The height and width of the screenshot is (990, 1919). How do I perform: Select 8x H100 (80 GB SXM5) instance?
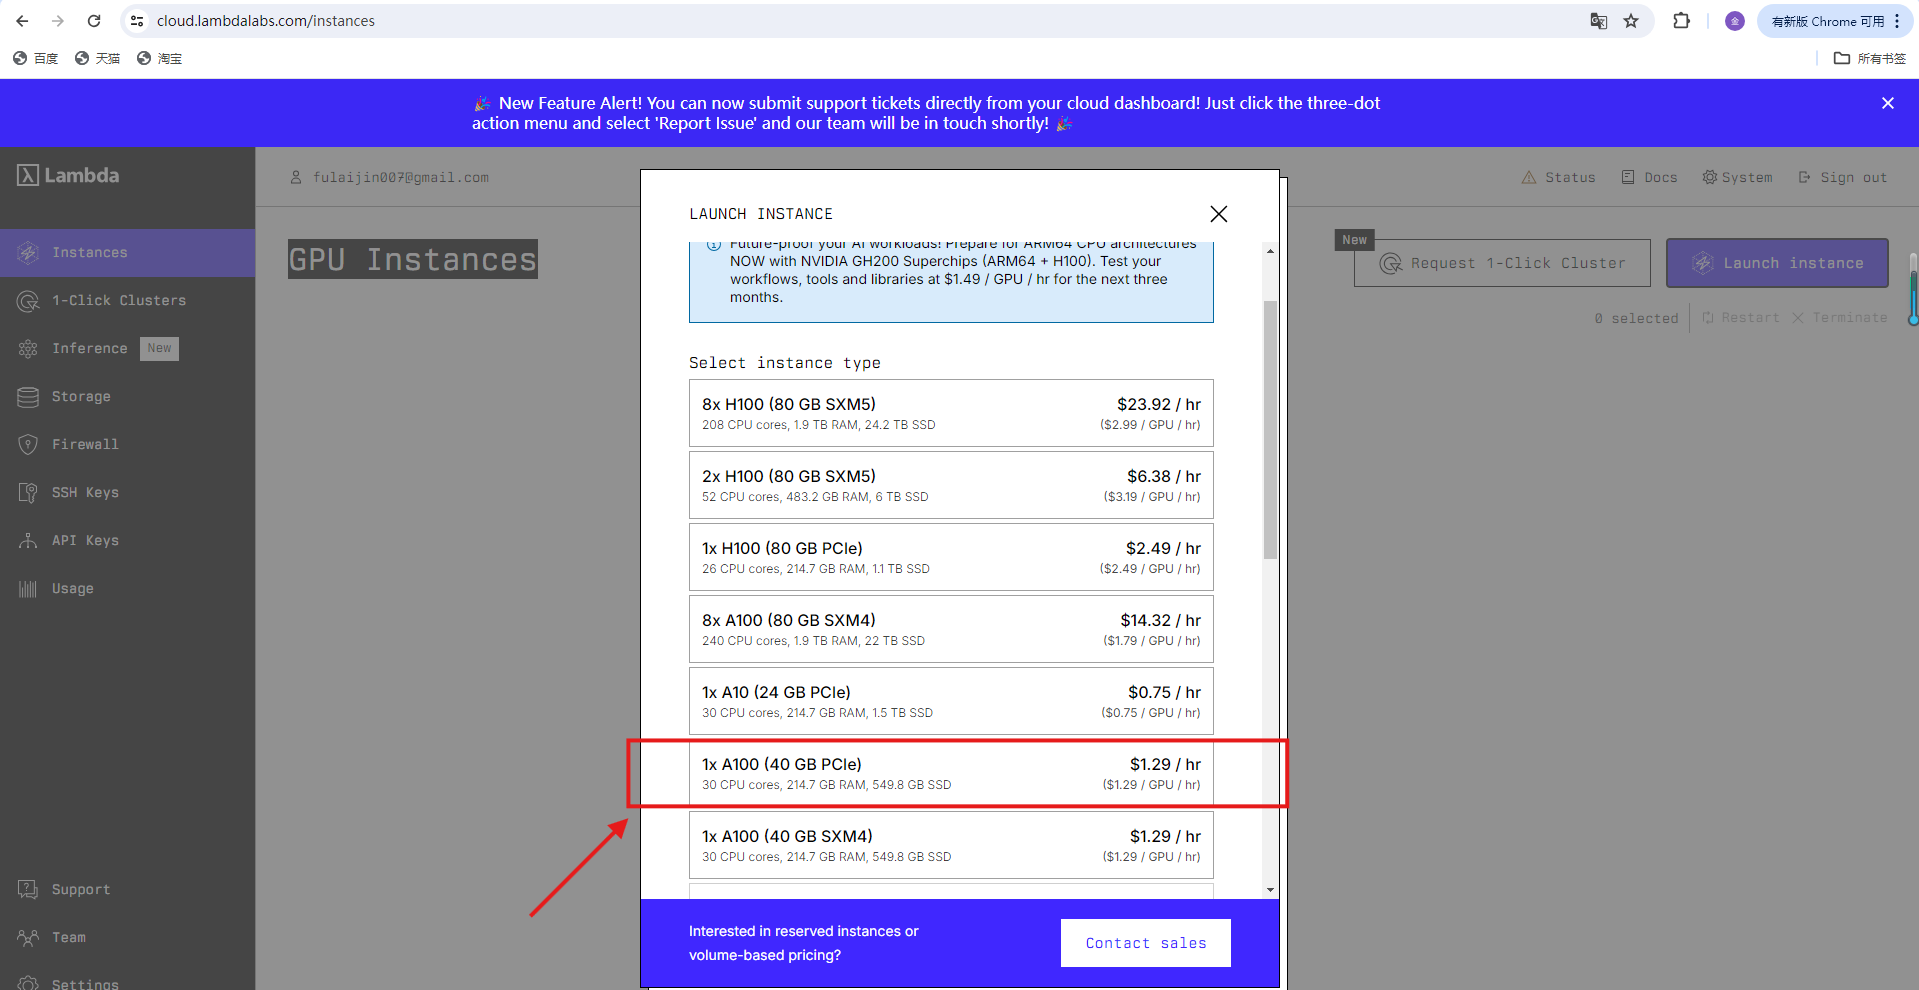point(951,413)
